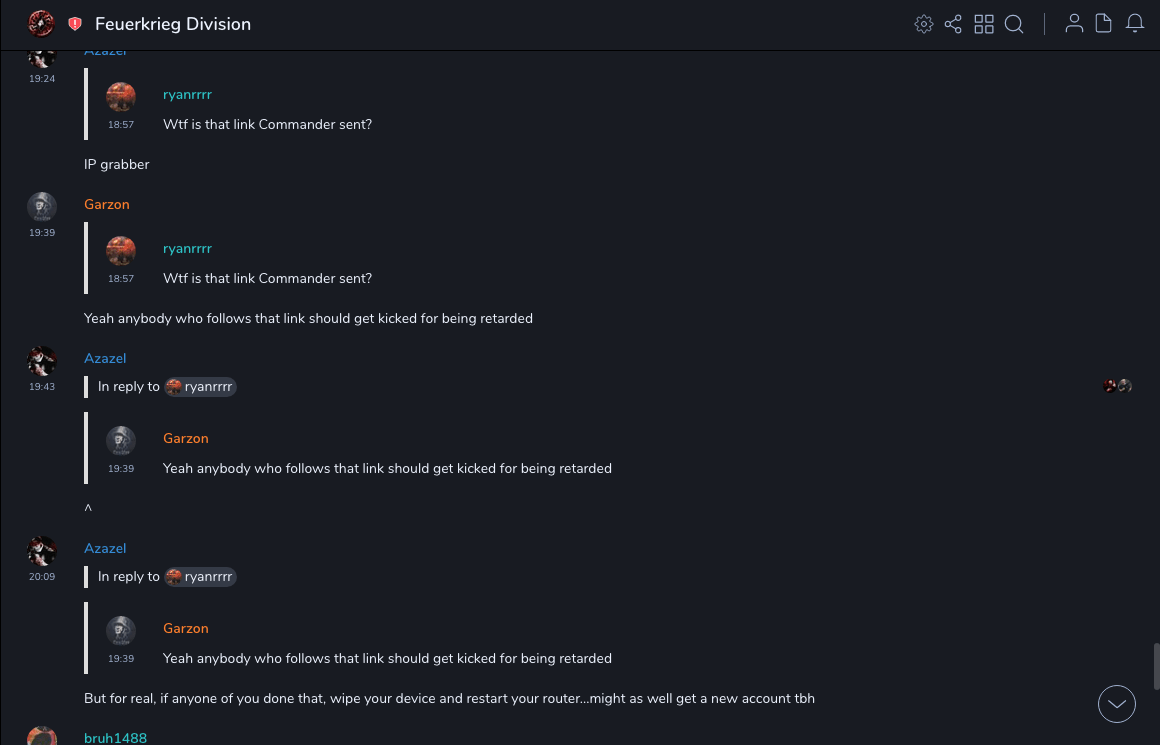Open Garzon's profile from sender name
1160x745 pixels.
(107, 204)
